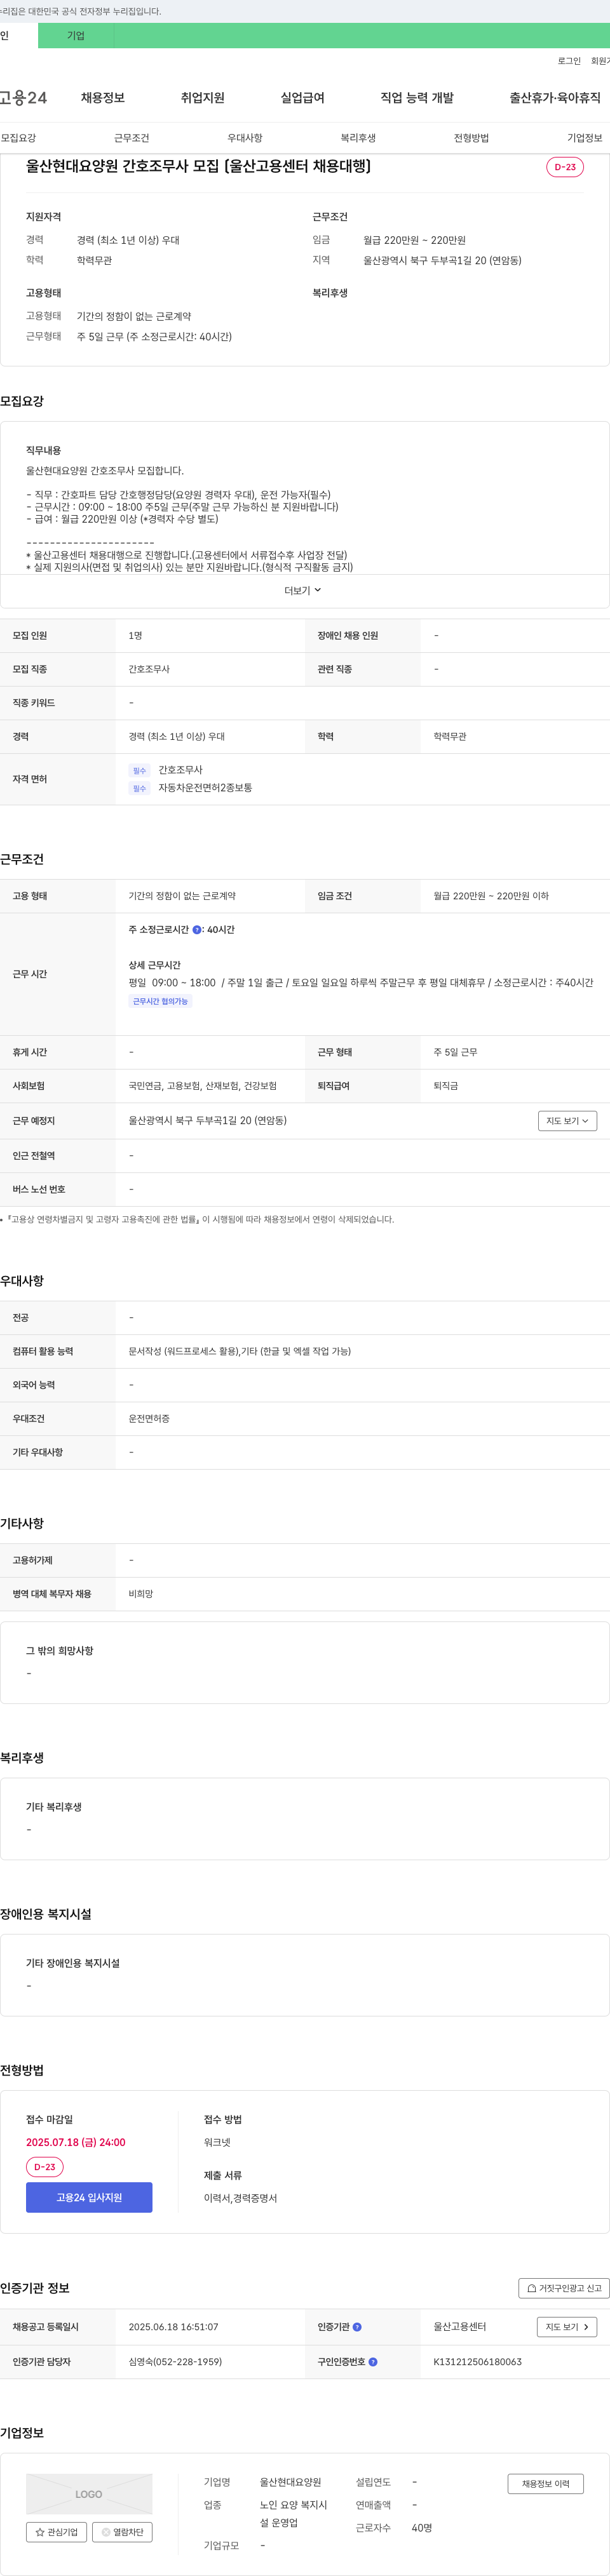Open the 채용정보 이력 button
The width and height of the screenshot is (610, 2576).
click(x=545, y=2484)
